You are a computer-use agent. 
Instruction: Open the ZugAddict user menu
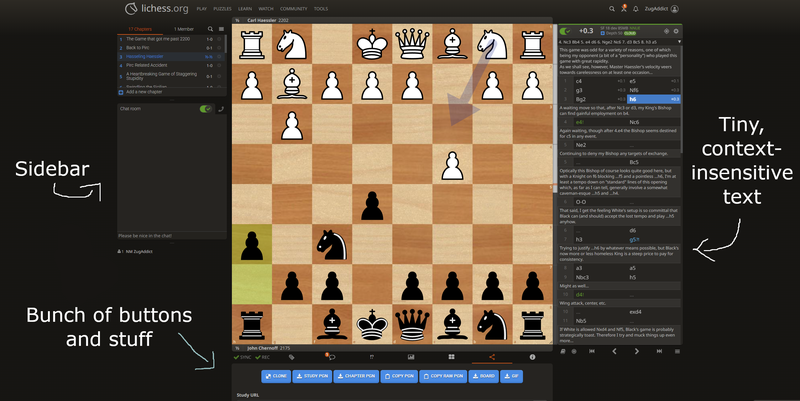[661, 9]
